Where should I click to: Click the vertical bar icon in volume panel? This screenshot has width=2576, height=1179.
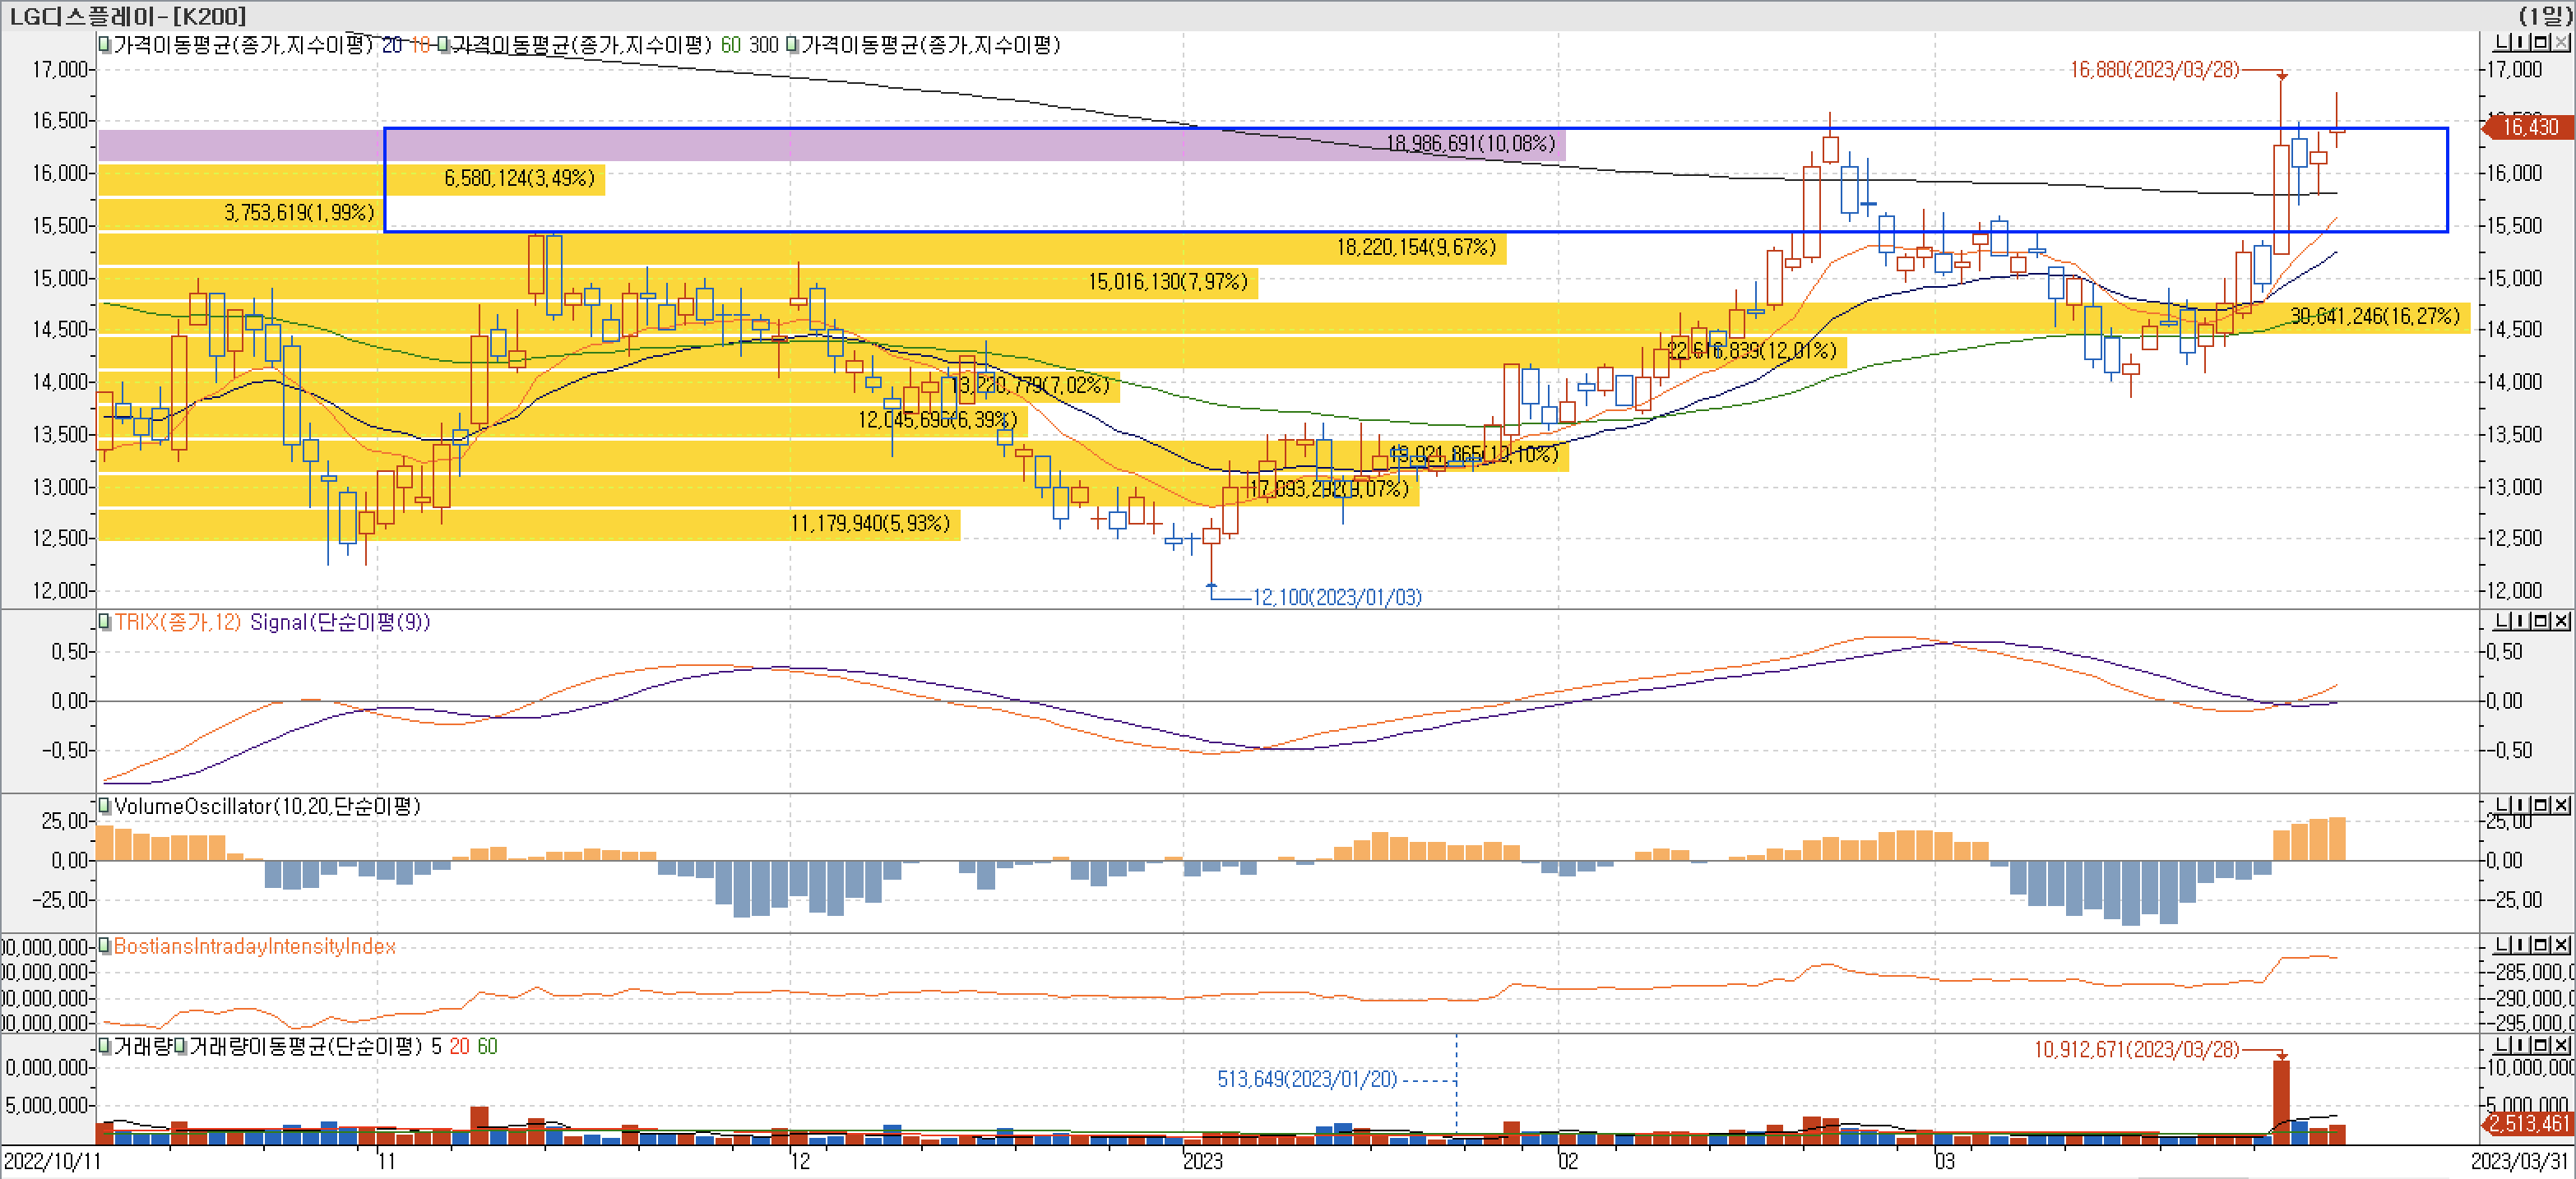pos(2522,1045)
